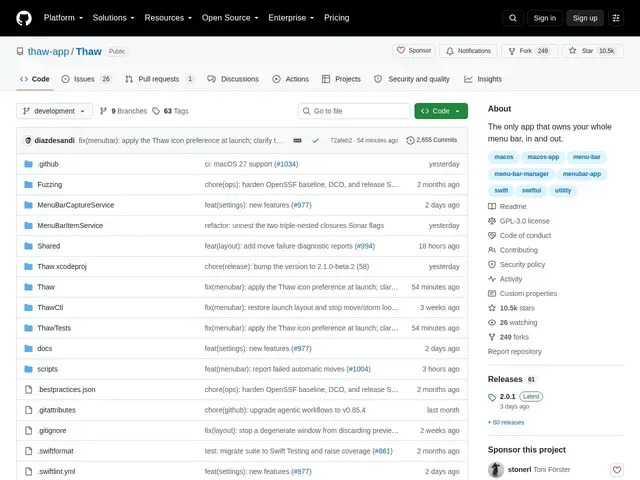Show the + 60 releases link
Screen dimensions: 640x480
(x=506, y=422)
